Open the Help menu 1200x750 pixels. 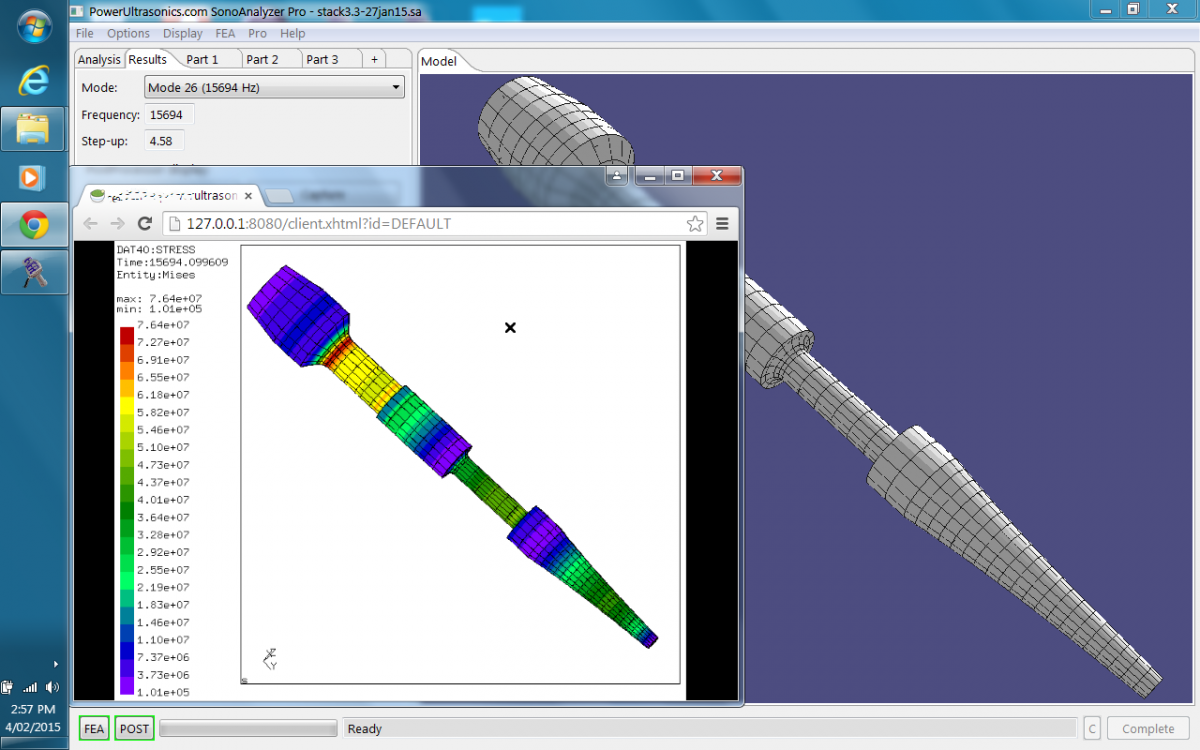pos(293,33)
